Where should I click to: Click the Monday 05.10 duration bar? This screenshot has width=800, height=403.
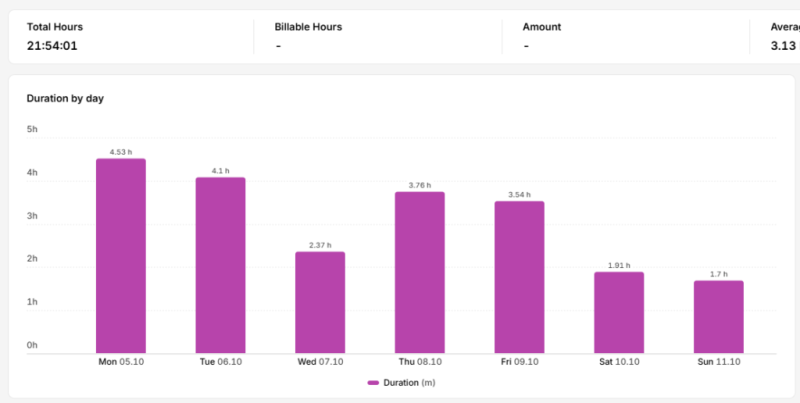pyautogui.click(x=121, y=256)
